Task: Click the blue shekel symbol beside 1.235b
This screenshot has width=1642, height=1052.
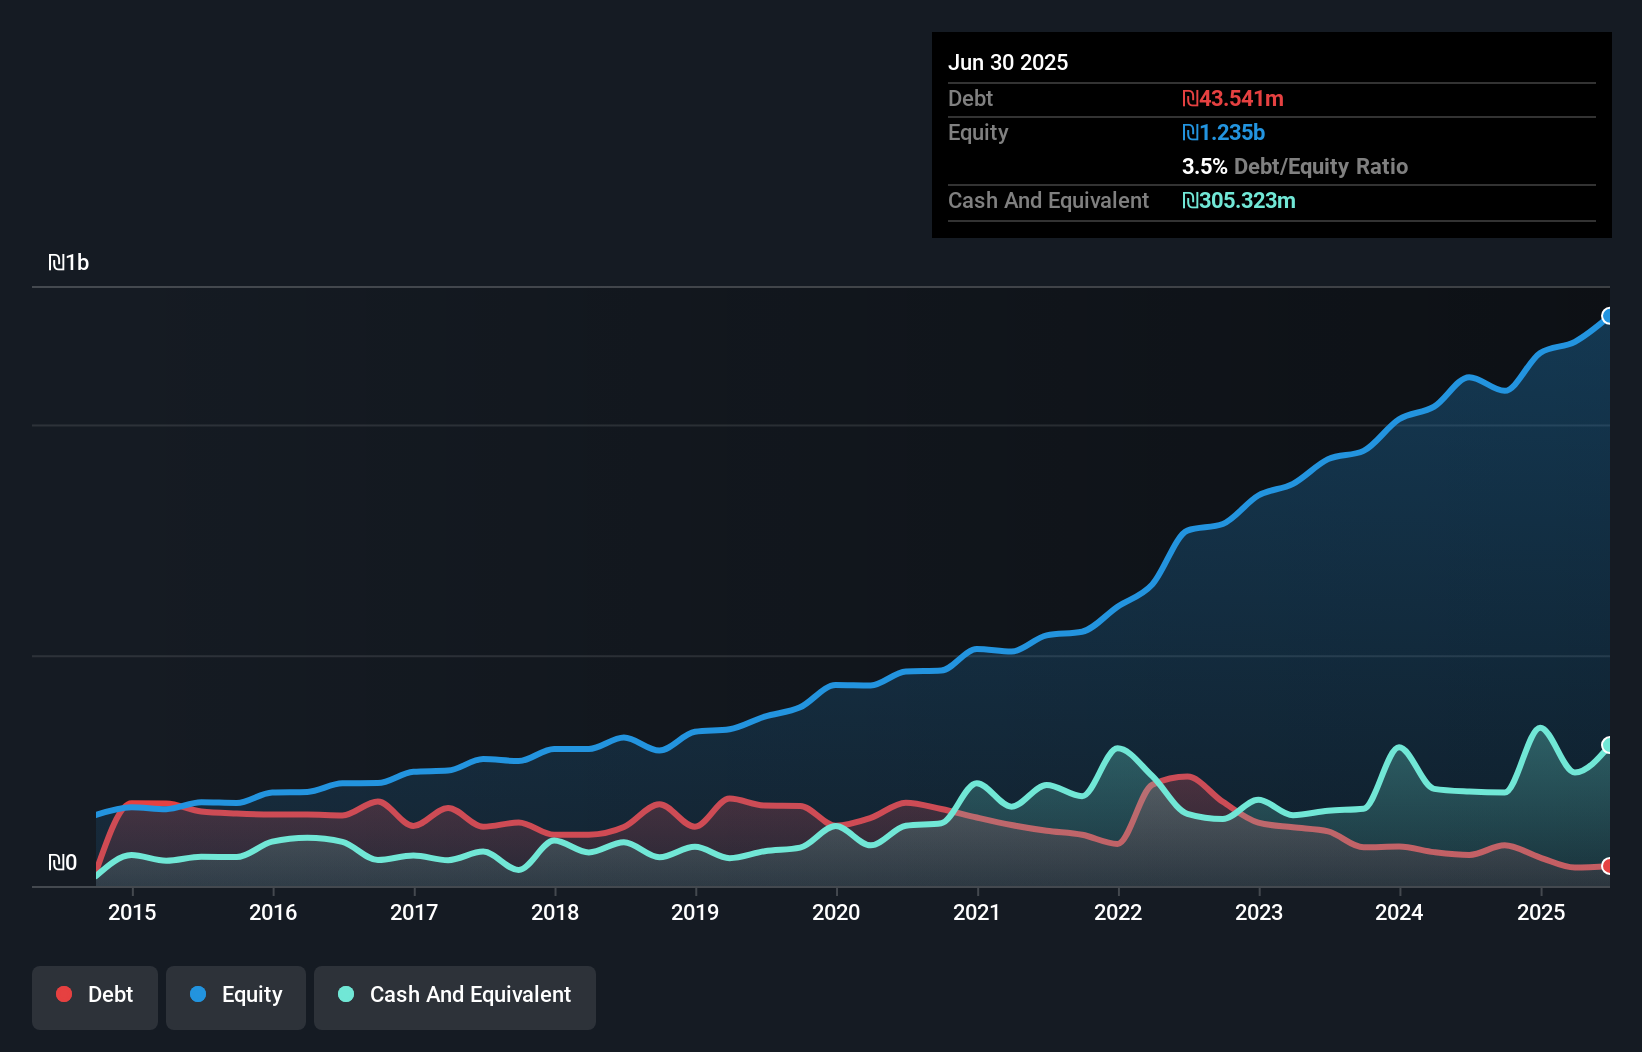Action: tap(1189, 132)
